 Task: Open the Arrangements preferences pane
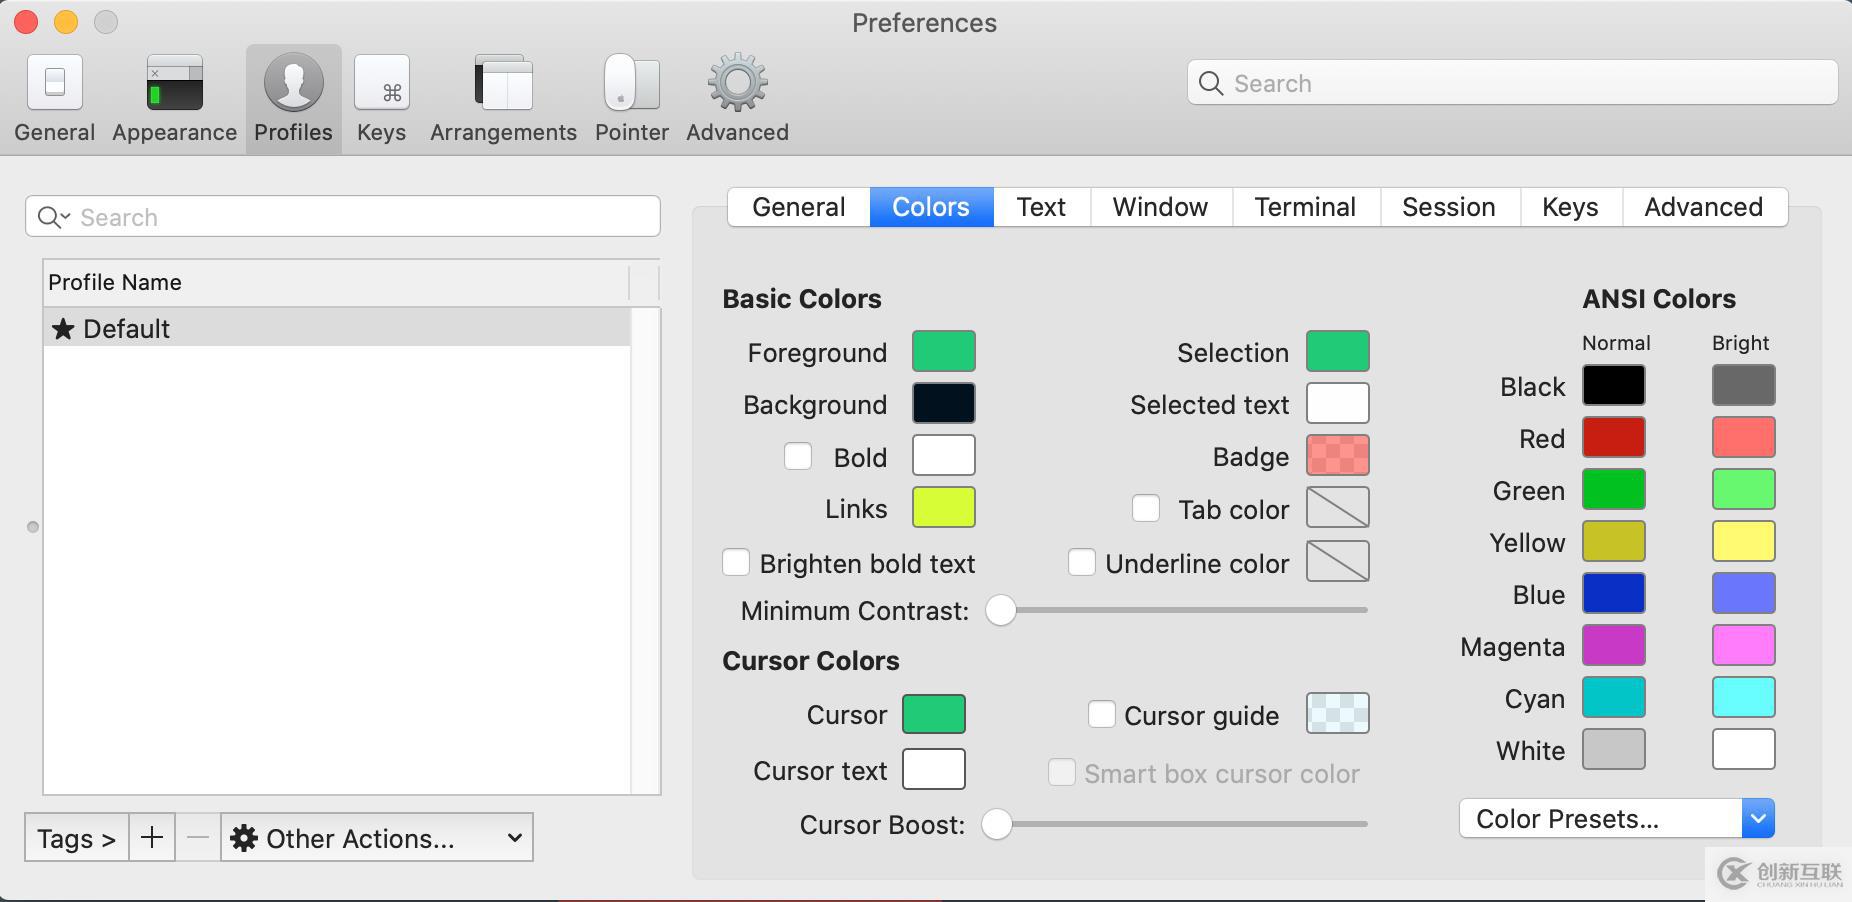tap(502, 95)
